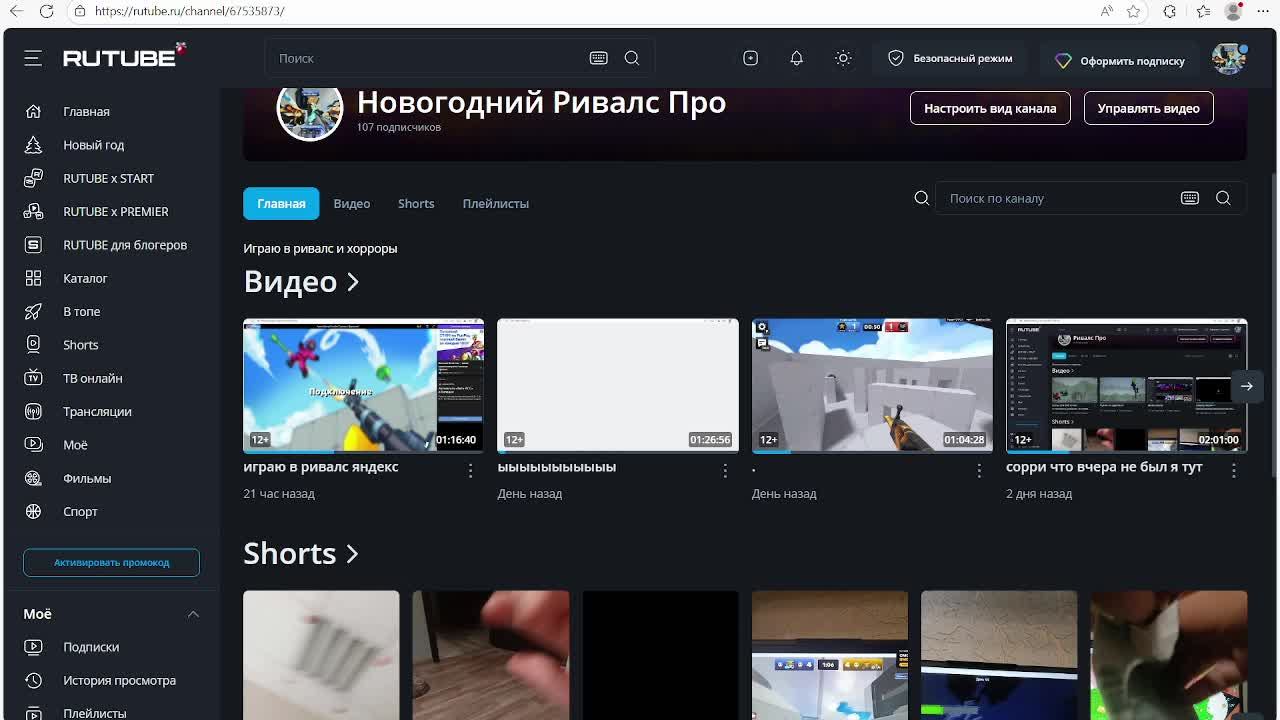The width and height of the screenshot is (1280, 720).
Task: Select the Главная channel tab
Action: click(x=281, y=203)
